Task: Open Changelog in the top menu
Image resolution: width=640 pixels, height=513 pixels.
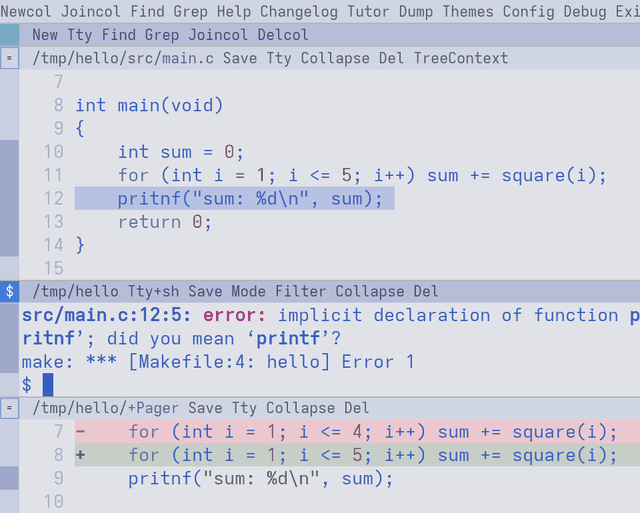Action: tap(299, 11)
